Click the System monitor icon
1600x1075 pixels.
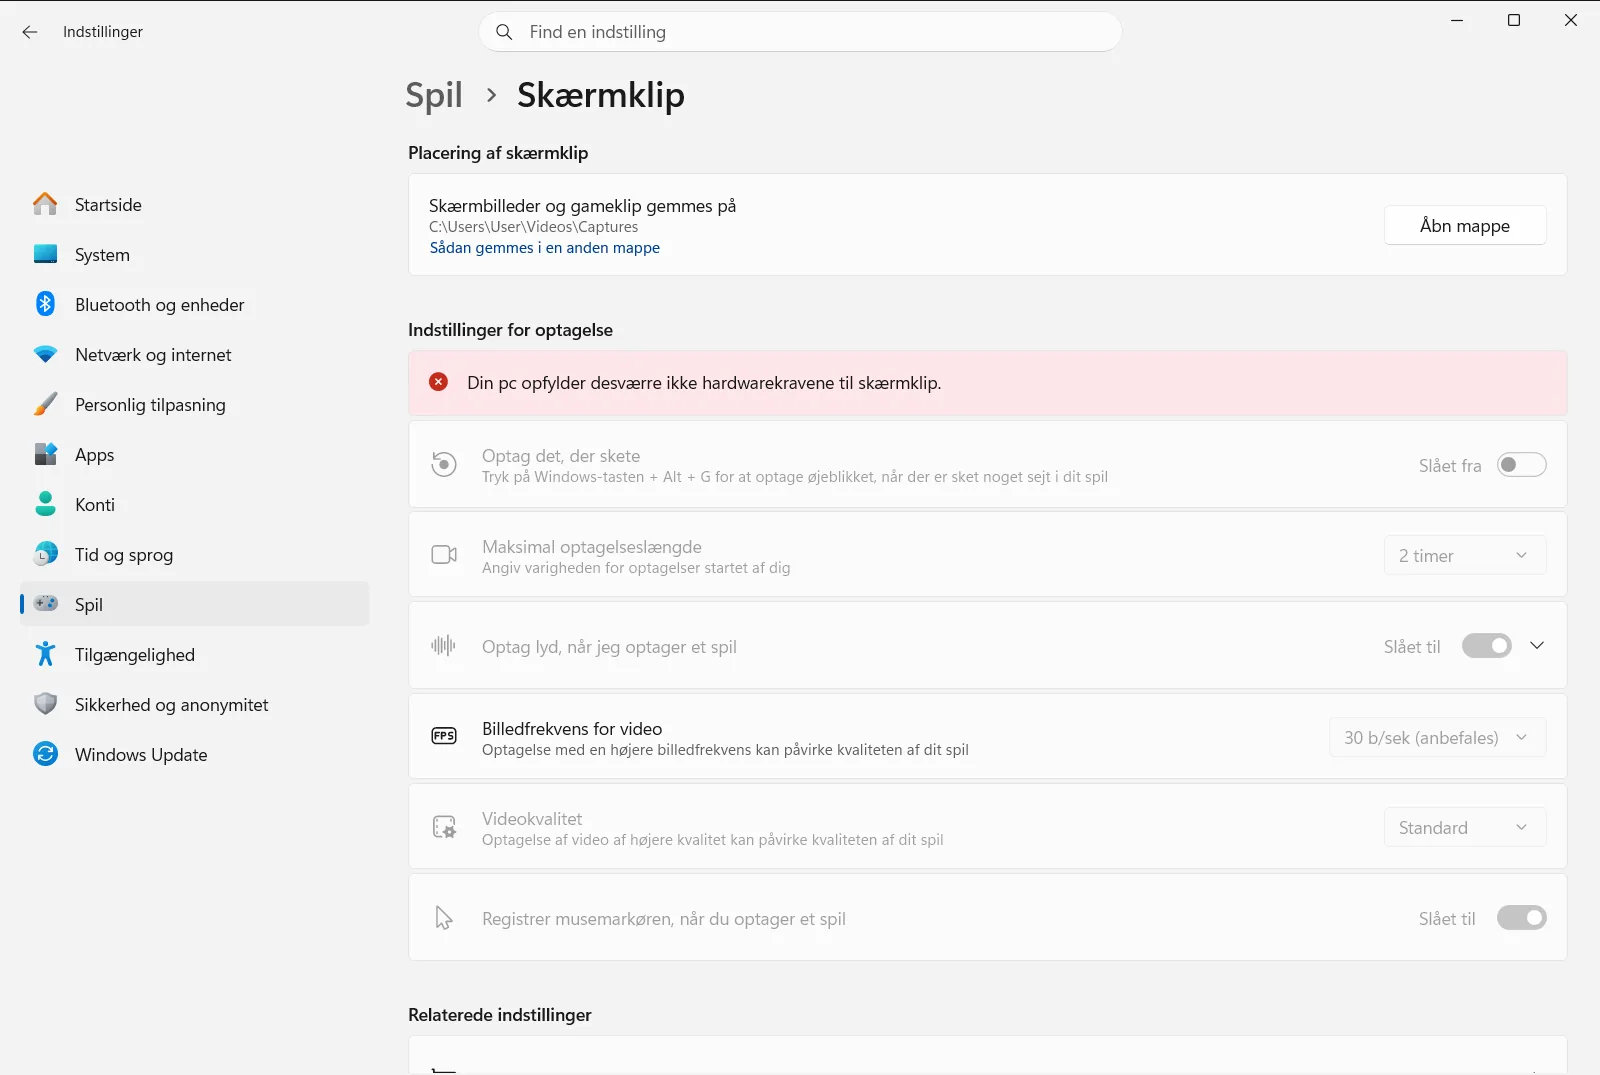click(x=45, y=254)
